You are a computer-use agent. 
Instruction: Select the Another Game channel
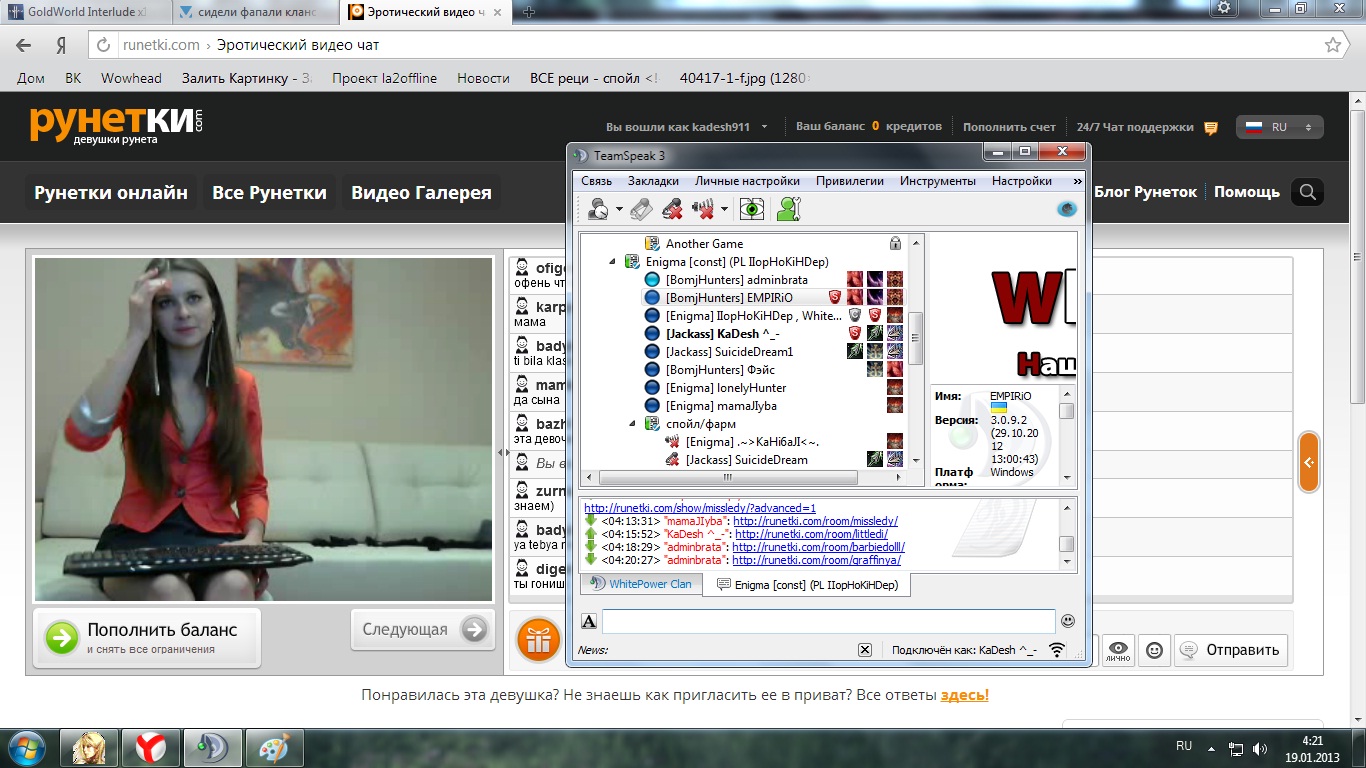point(704,243)
